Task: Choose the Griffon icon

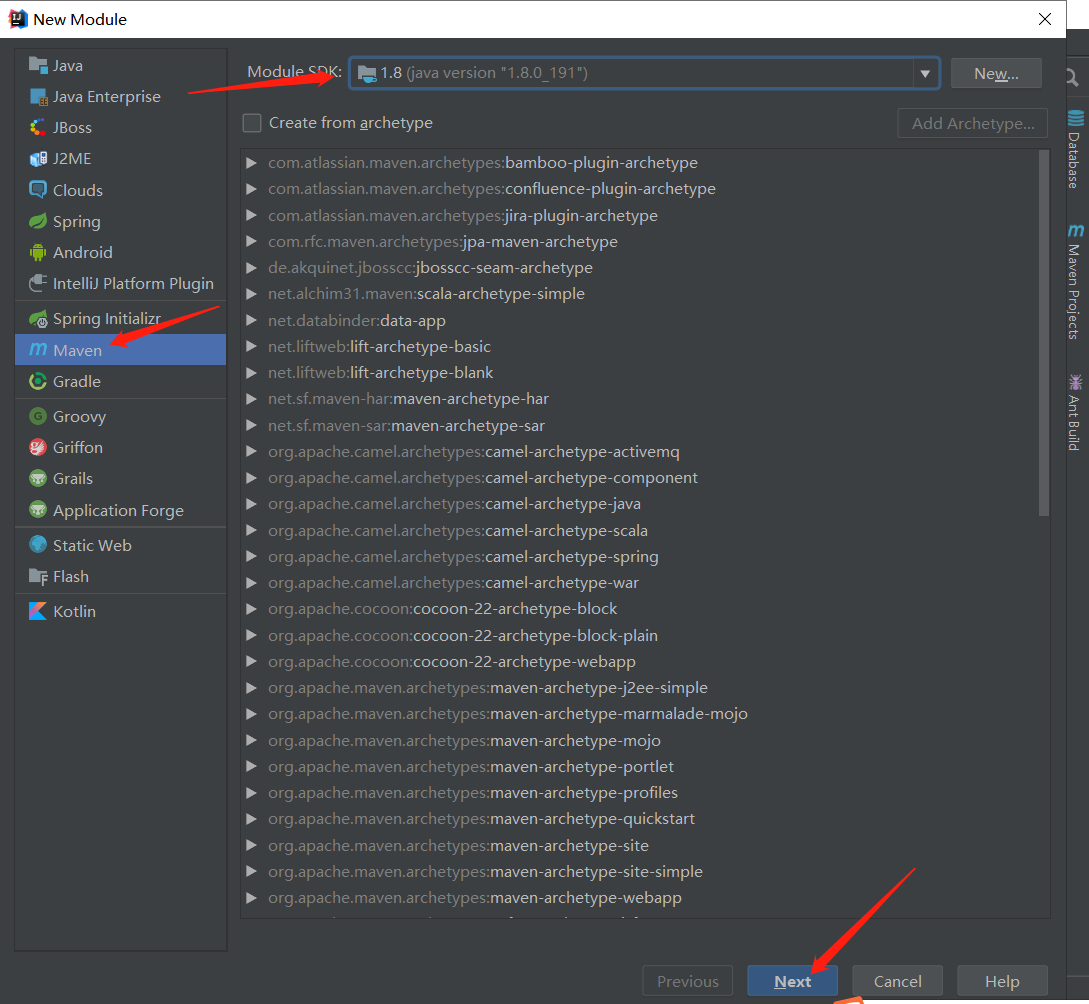Action: [38, 447]
